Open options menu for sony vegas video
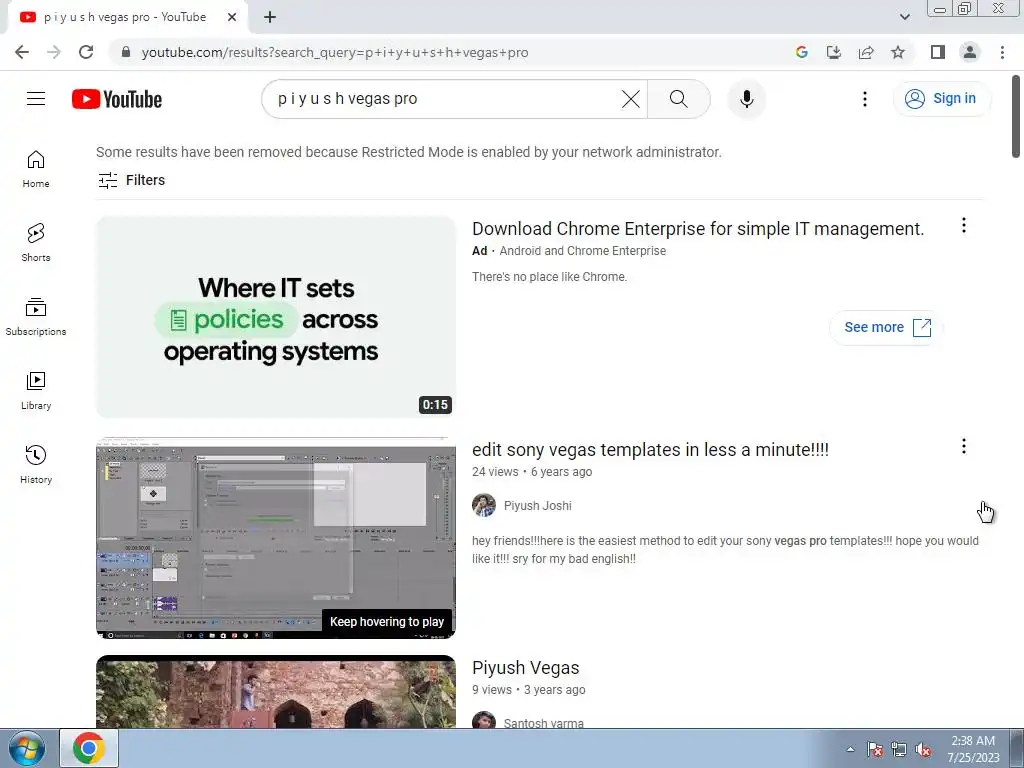1024x768 pixels. click(x=963, y=446)
